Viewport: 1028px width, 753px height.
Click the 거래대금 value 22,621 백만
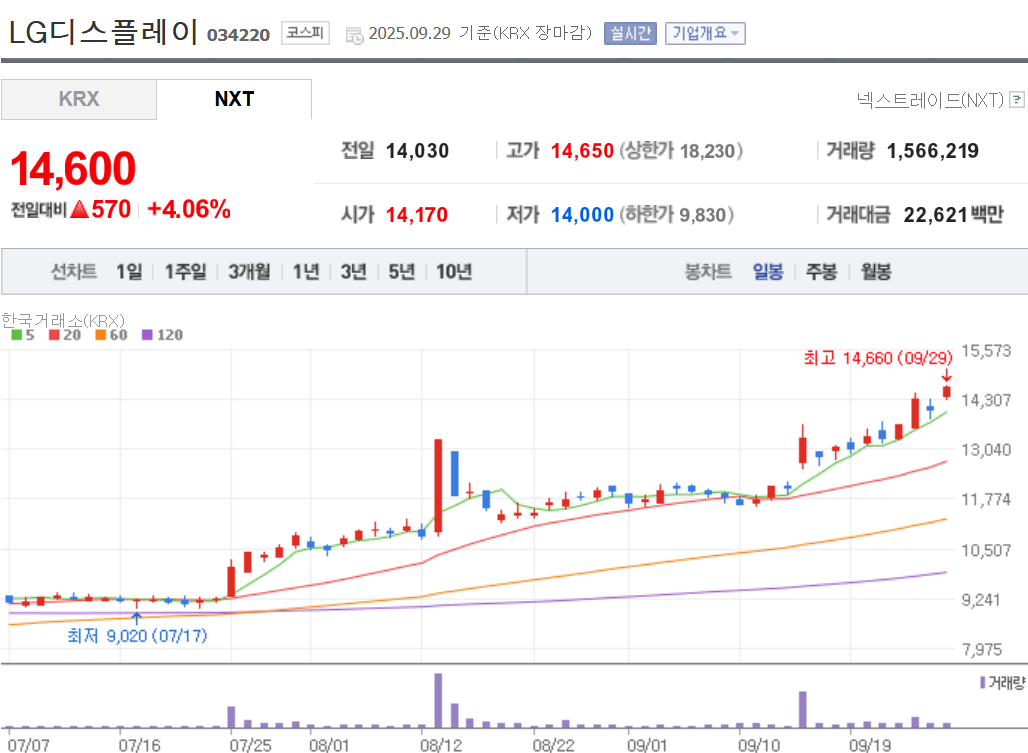[953, 214]
